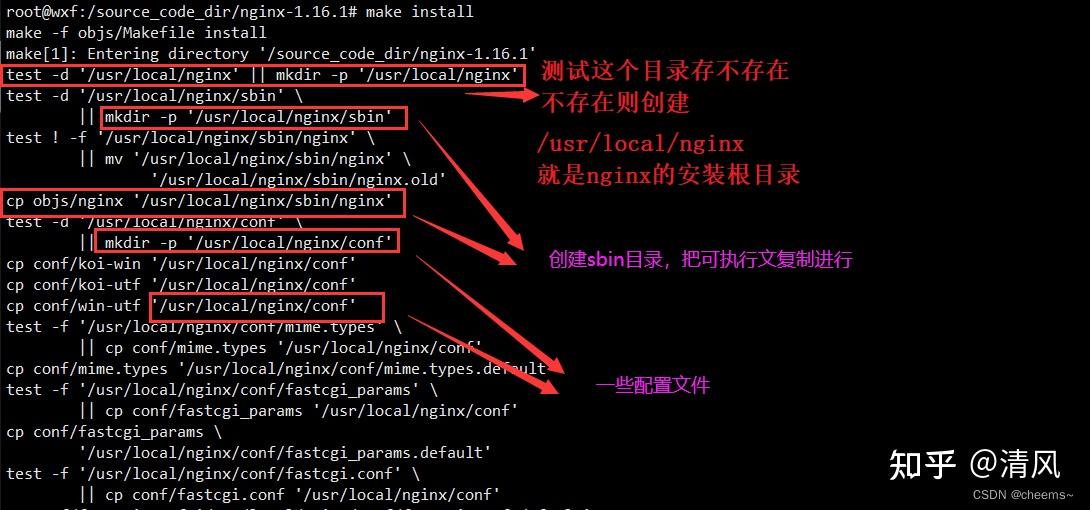Screen dimensions: 1090x510
Task: Click the 'CSDN @cheems~' watermark
Action: pyautogui.click(x=1025, y=495)
